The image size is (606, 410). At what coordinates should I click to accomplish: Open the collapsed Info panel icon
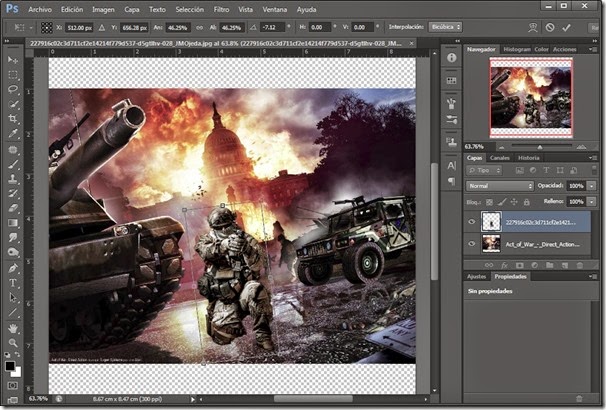[x=451, y=58]
